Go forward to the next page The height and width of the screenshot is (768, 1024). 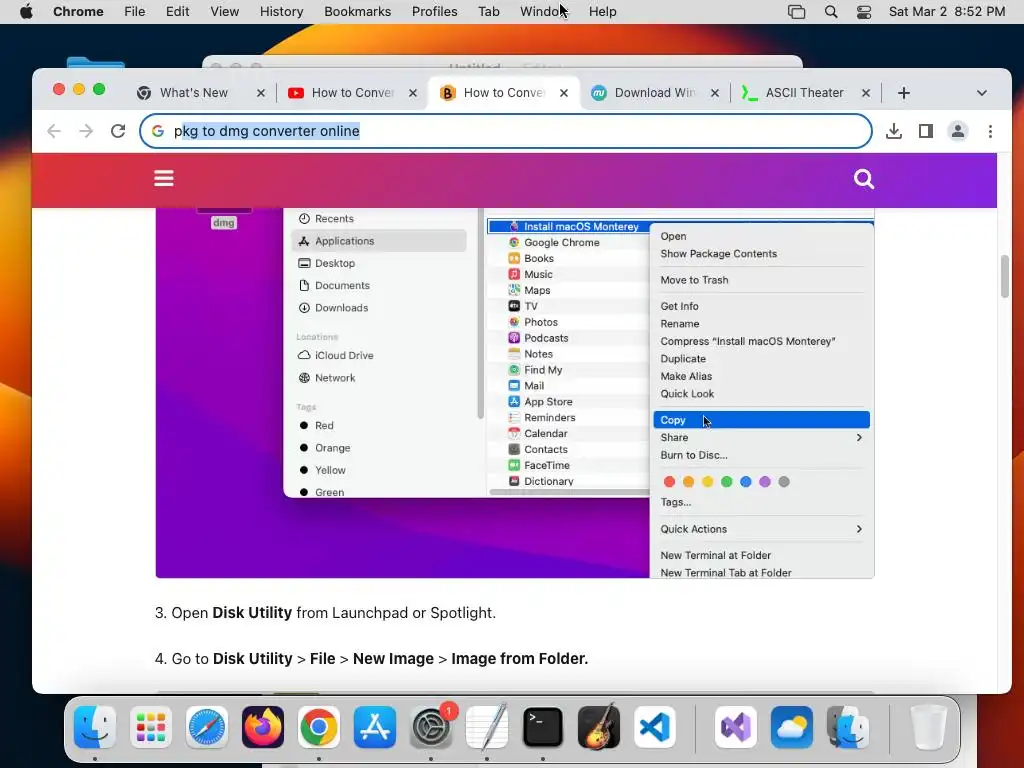[x=86, y=131]
